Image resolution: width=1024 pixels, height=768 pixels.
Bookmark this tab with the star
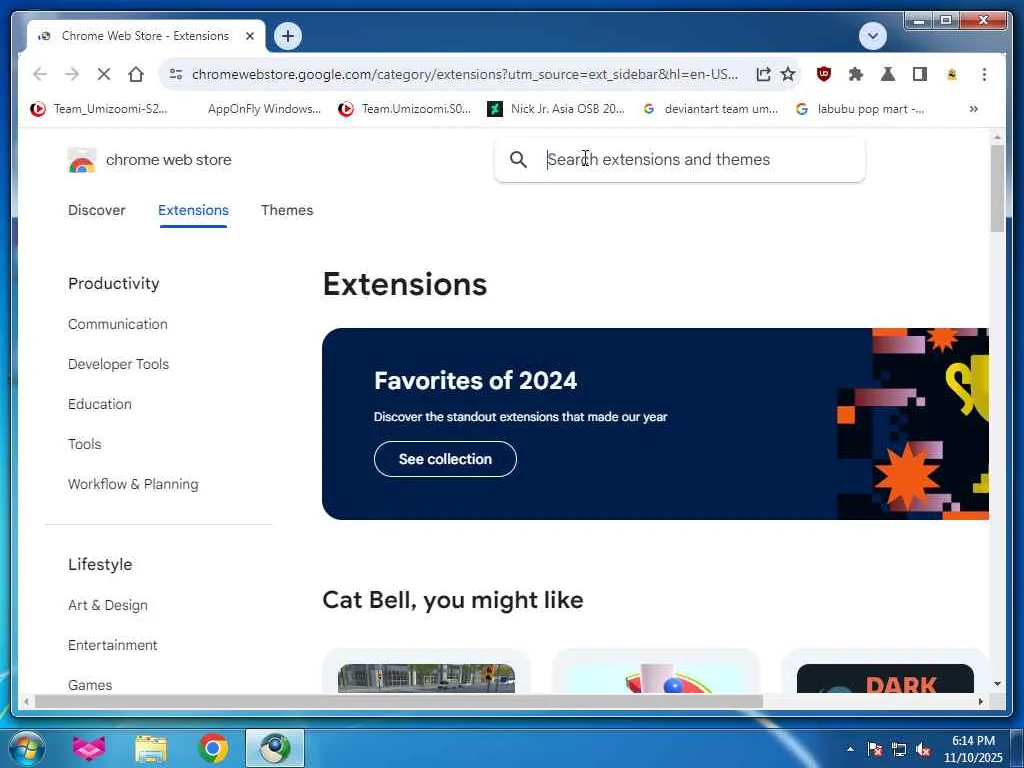[x=788, y=74]
